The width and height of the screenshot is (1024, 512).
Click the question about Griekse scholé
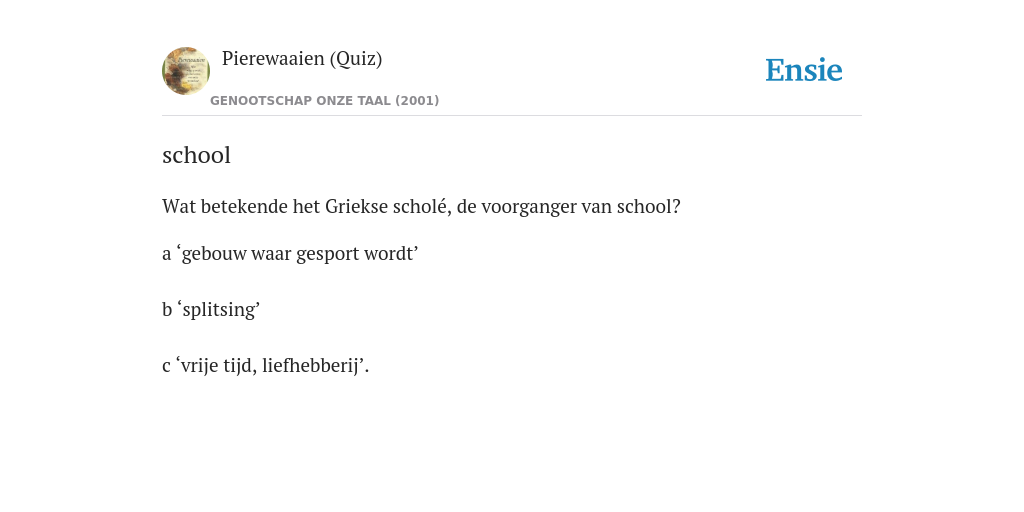pyautogui.click(x=421, y=207)
